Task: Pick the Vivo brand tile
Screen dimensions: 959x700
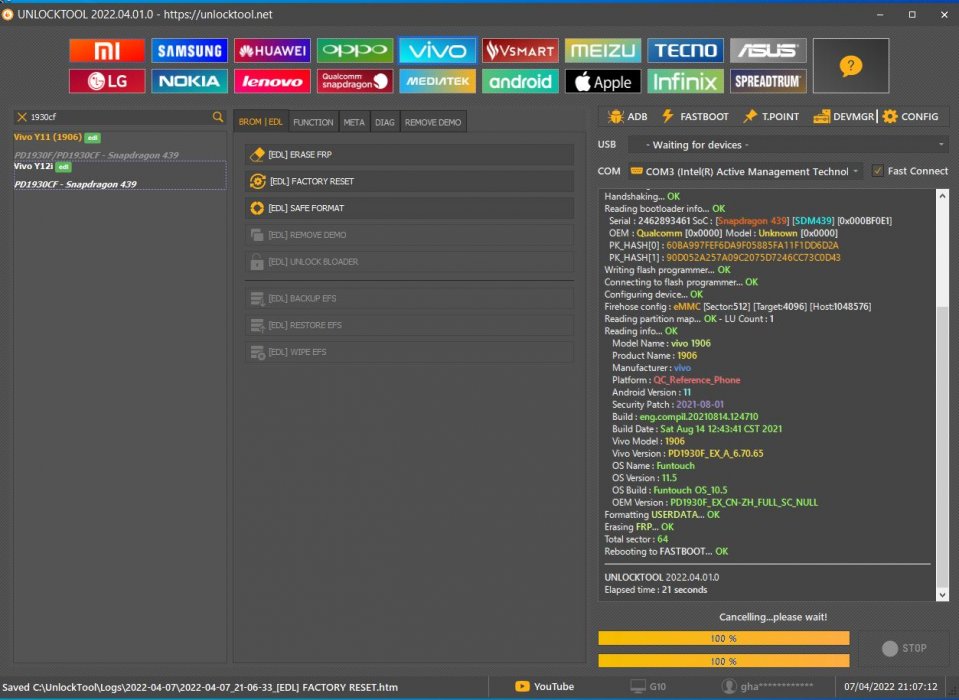Action: 437,50
